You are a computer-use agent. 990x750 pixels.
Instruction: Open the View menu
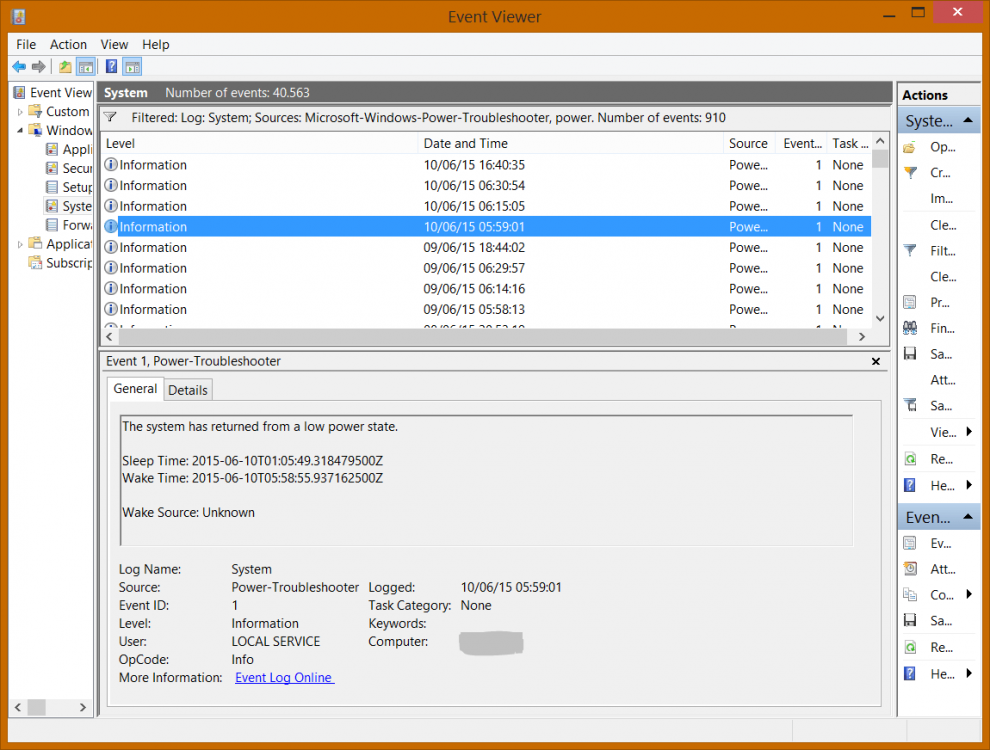tap(114, 45)
